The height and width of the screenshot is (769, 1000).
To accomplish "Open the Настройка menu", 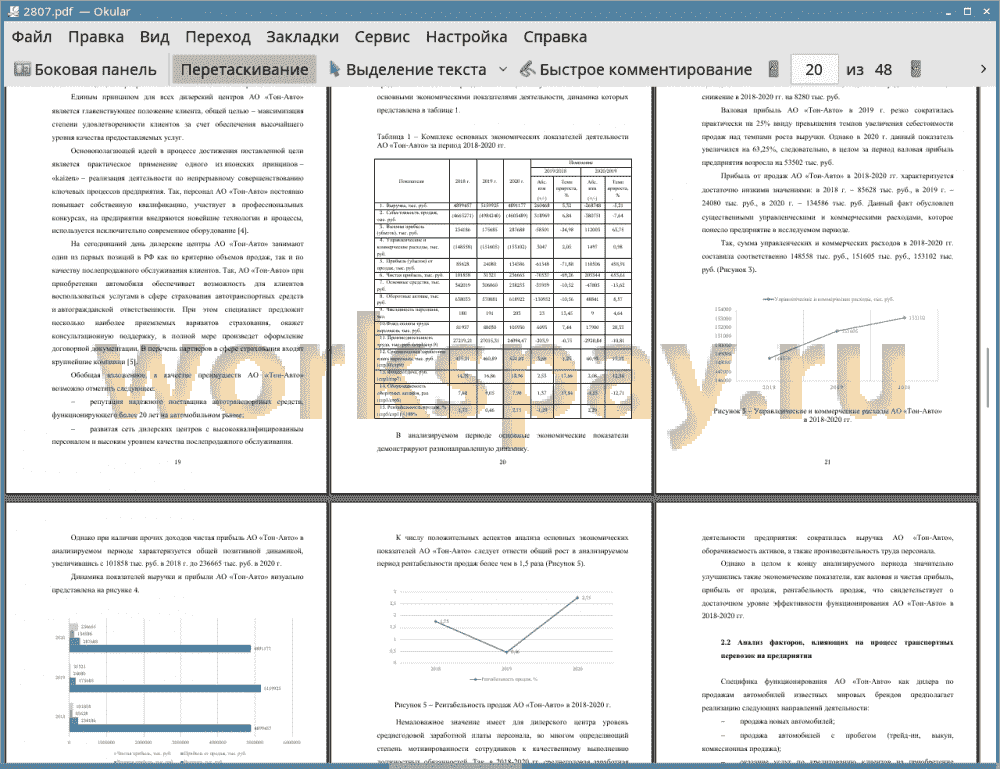I will point(466,37).
